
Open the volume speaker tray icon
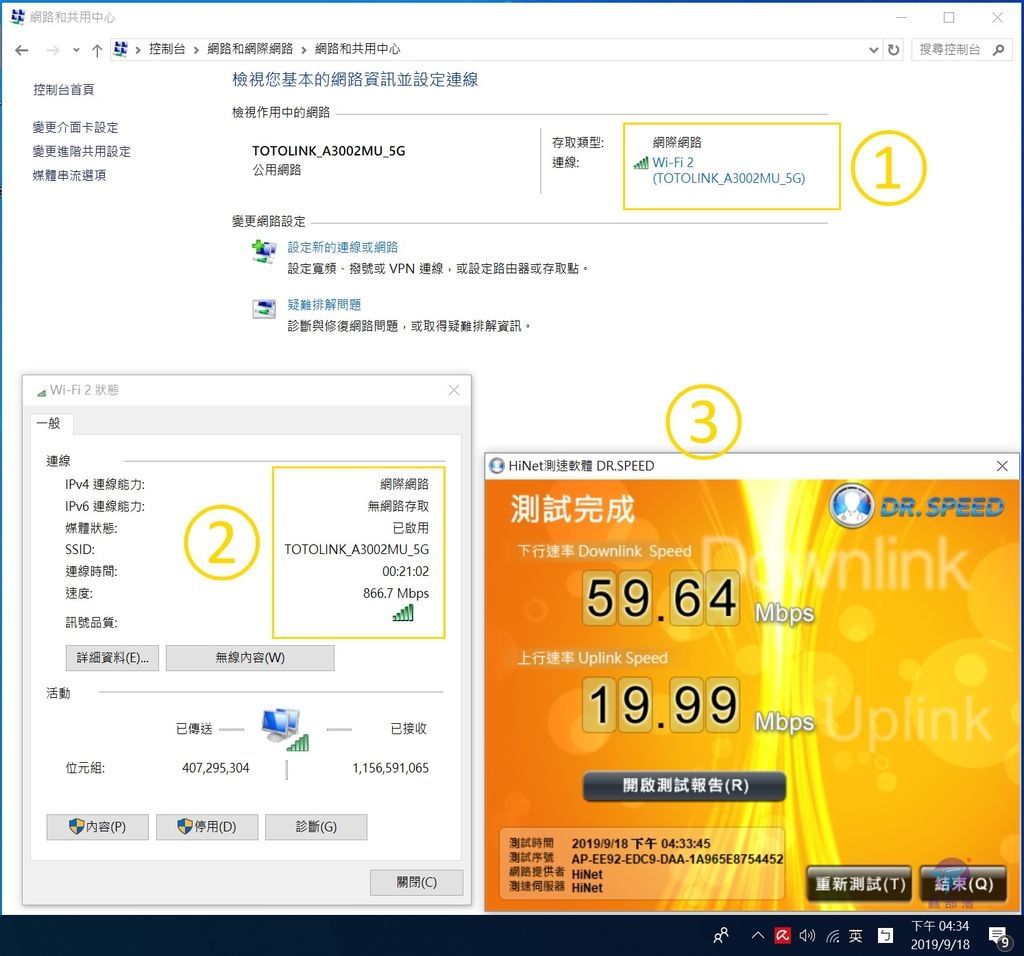[807, 936]
